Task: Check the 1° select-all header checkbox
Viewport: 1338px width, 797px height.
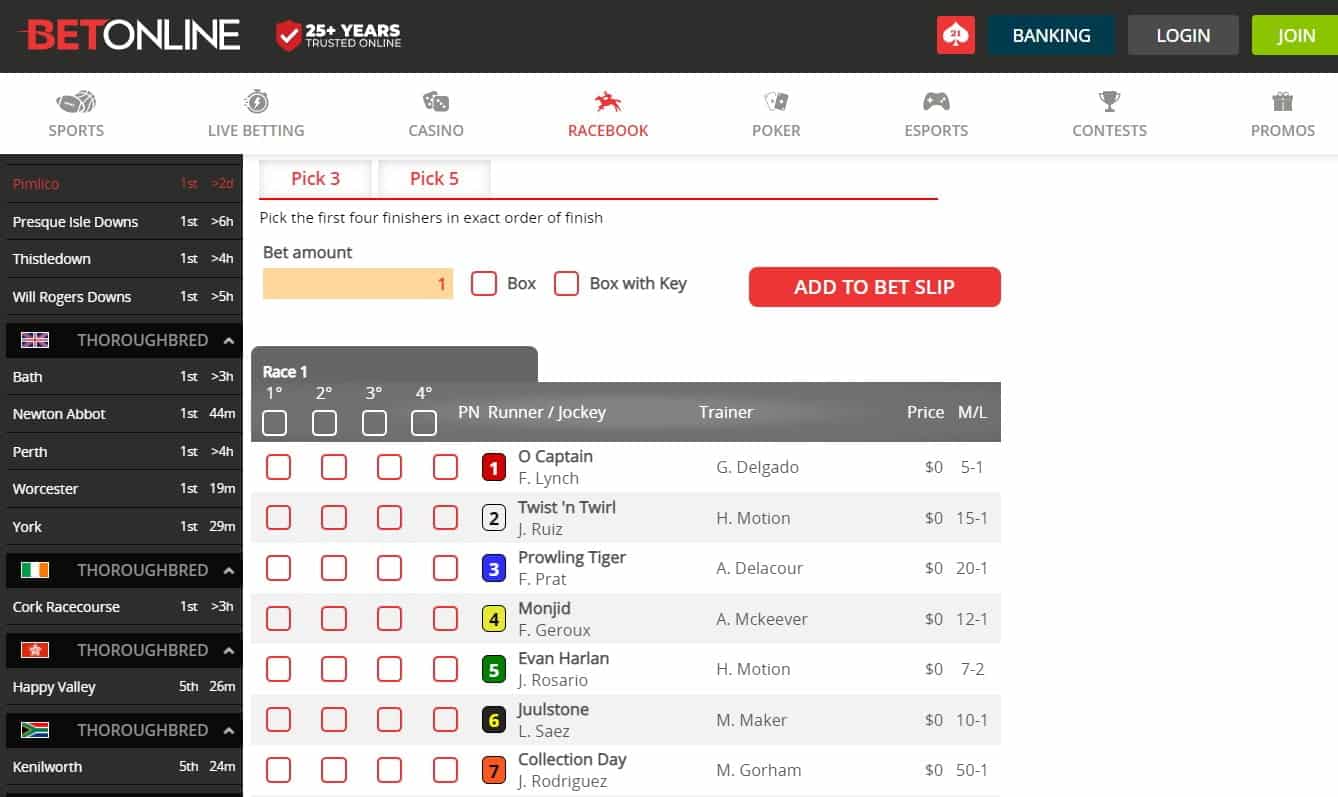Action: (275, 423)
